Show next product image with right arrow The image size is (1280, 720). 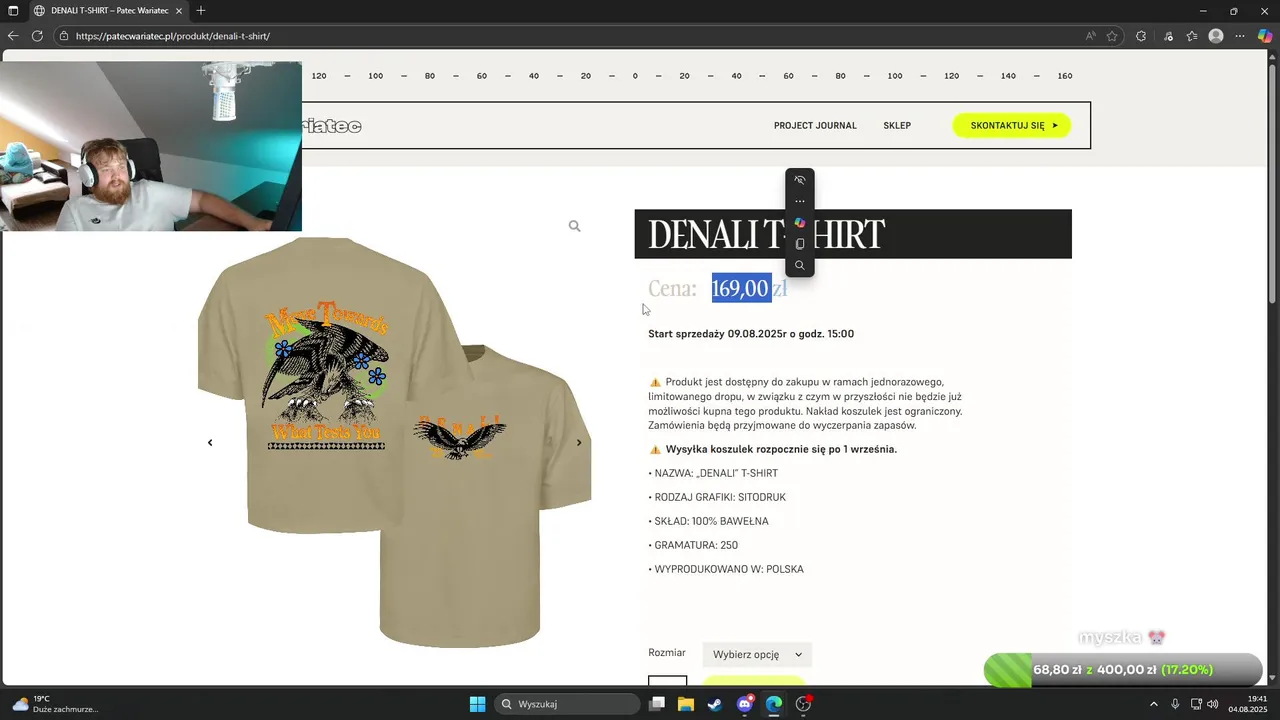coord(579,442)
